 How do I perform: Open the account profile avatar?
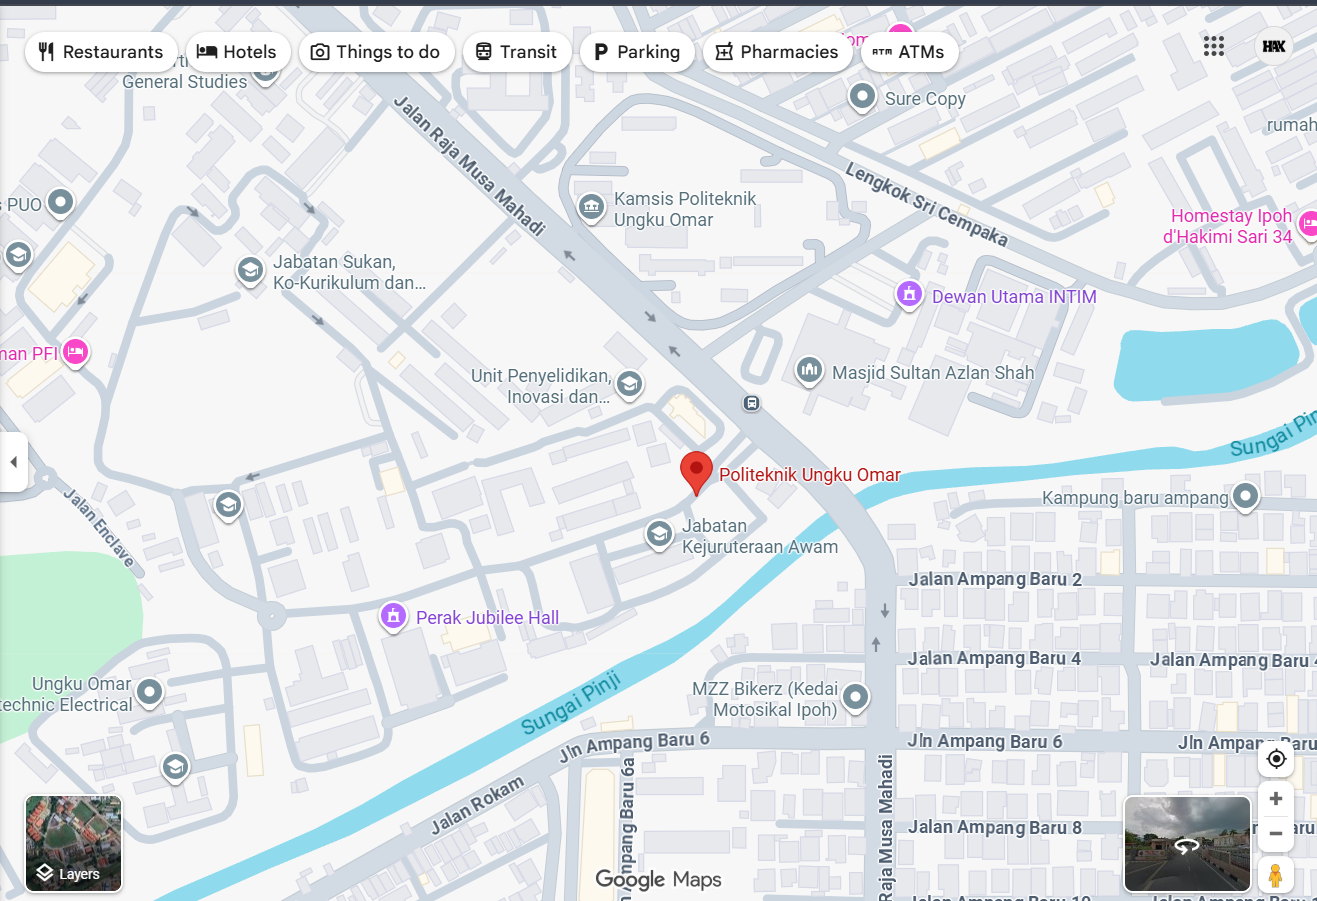click(x=1274, y=46)
